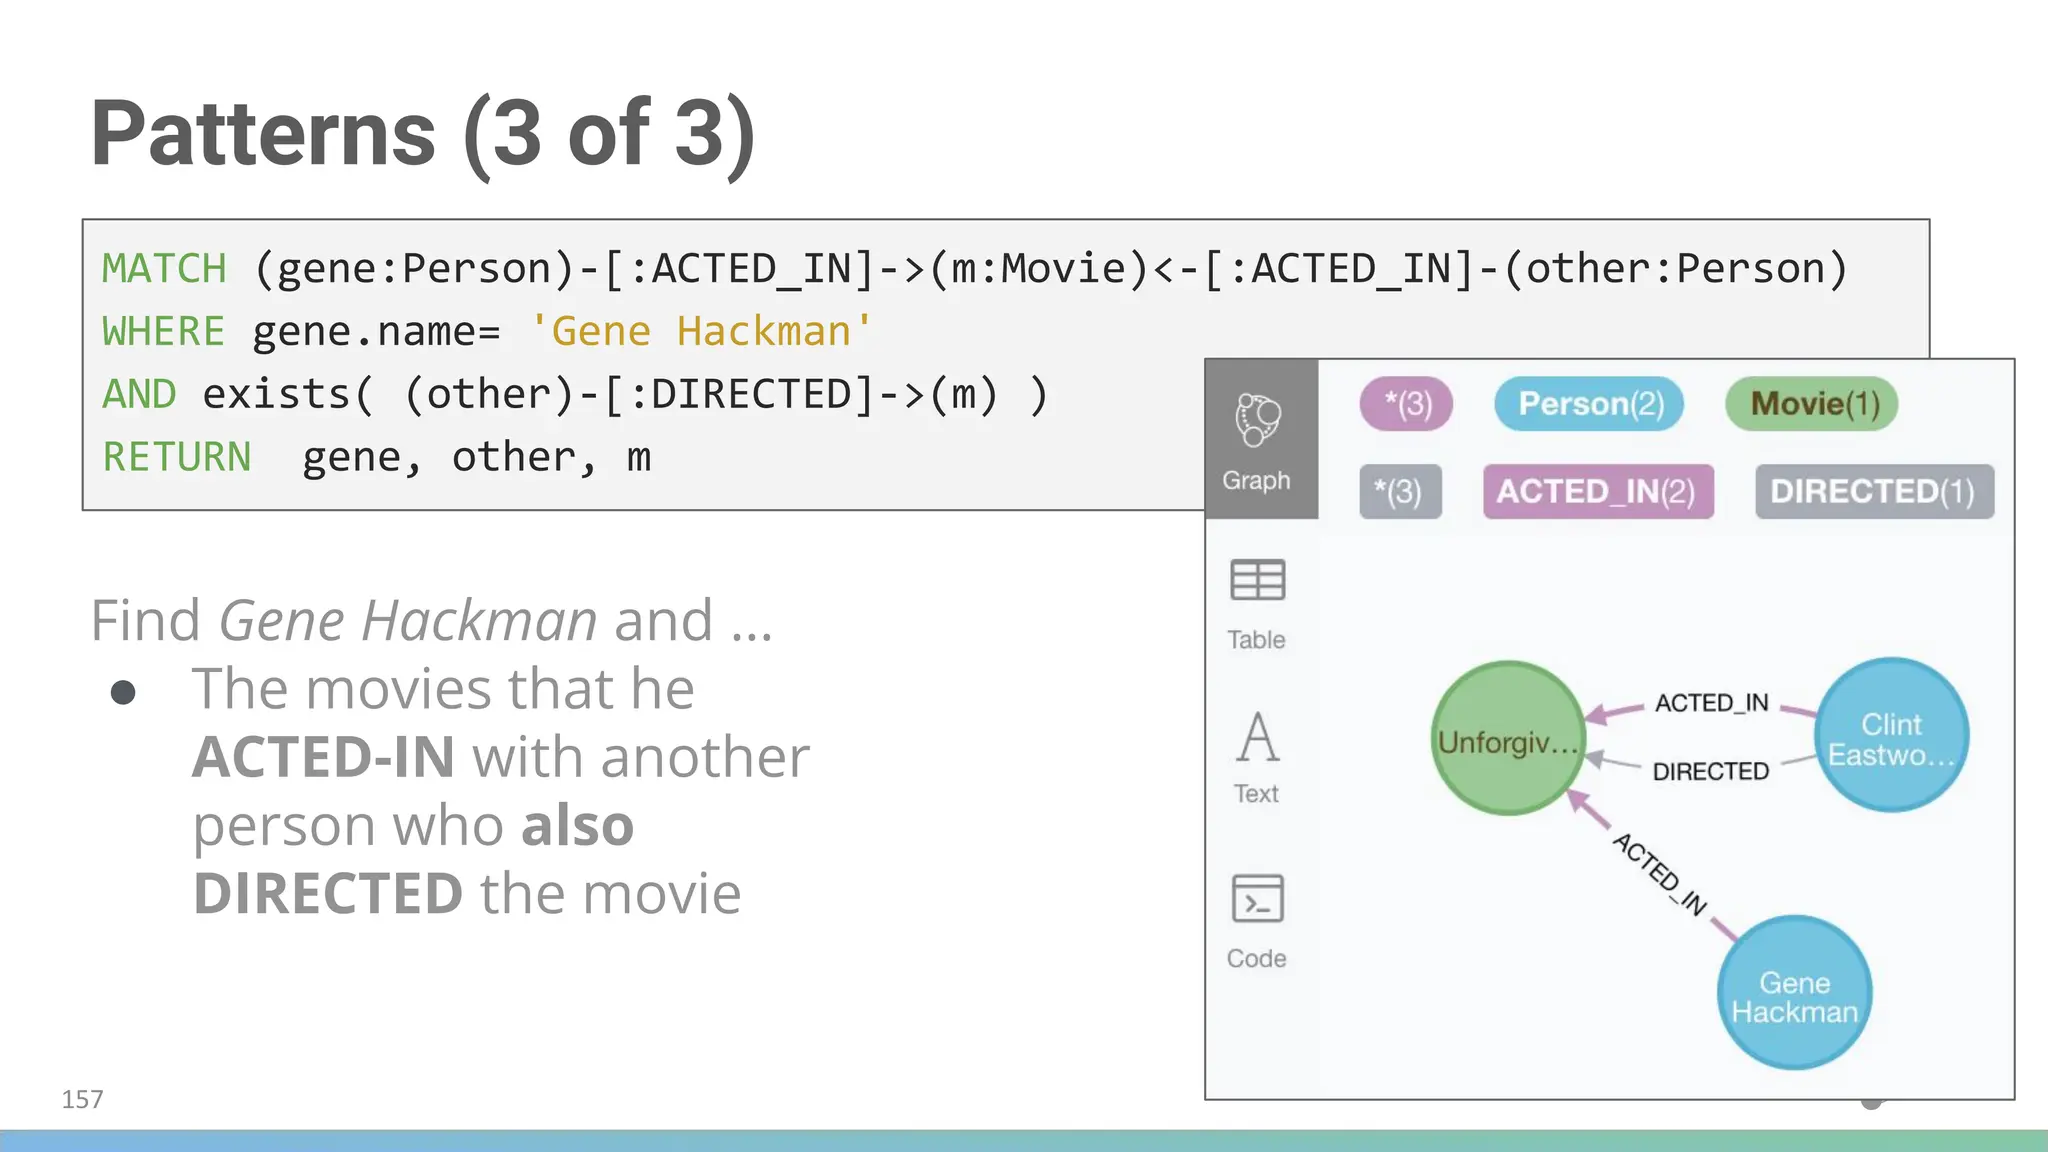Viewport: 2048px width, 1152px height.
Task: Select the ACTED_IN(2) relationship badge
Action: [1598, 491]
